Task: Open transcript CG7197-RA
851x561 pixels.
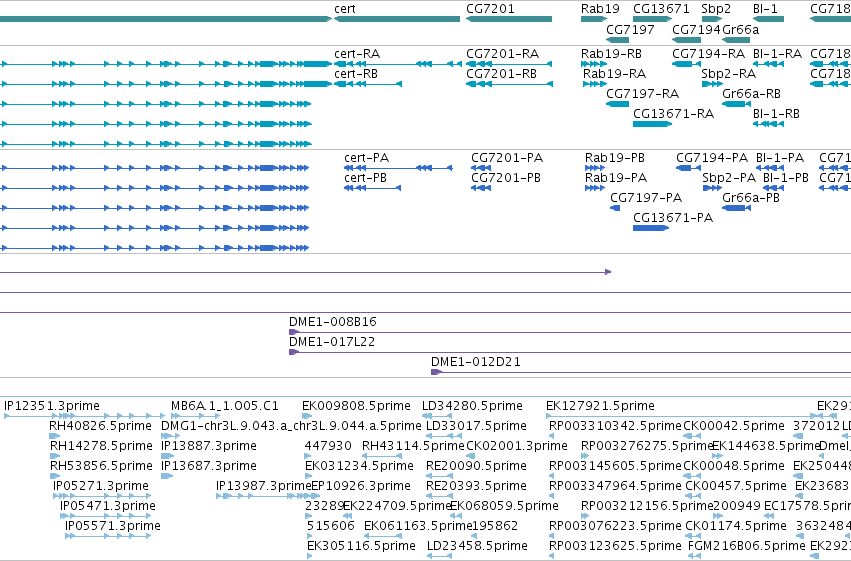Action: pos(618,104)
